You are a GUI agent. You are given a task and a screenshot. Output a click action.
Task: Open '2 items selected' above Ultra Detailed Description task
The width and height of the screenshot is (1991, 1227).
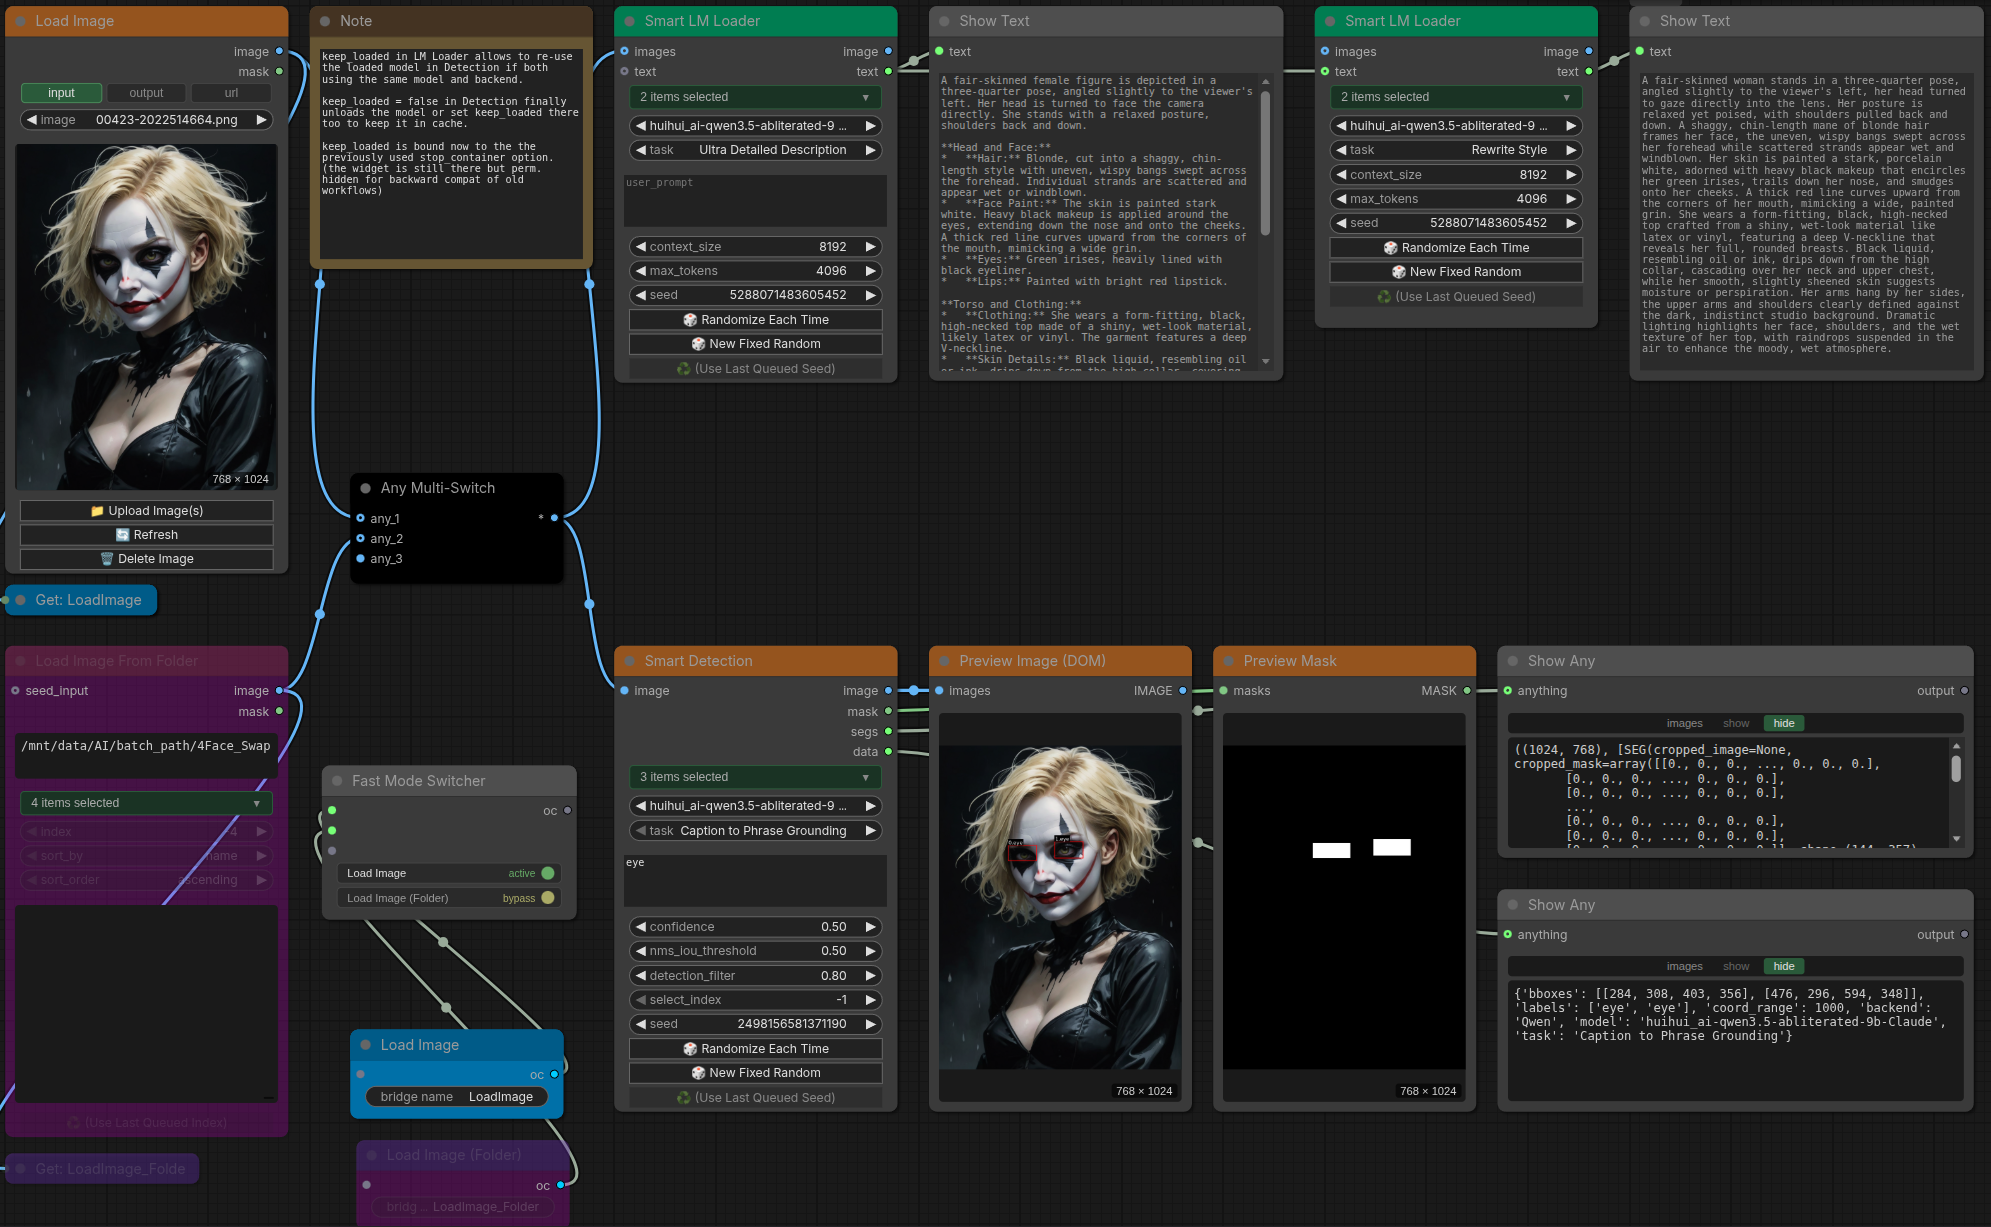(x=755, y=97)
